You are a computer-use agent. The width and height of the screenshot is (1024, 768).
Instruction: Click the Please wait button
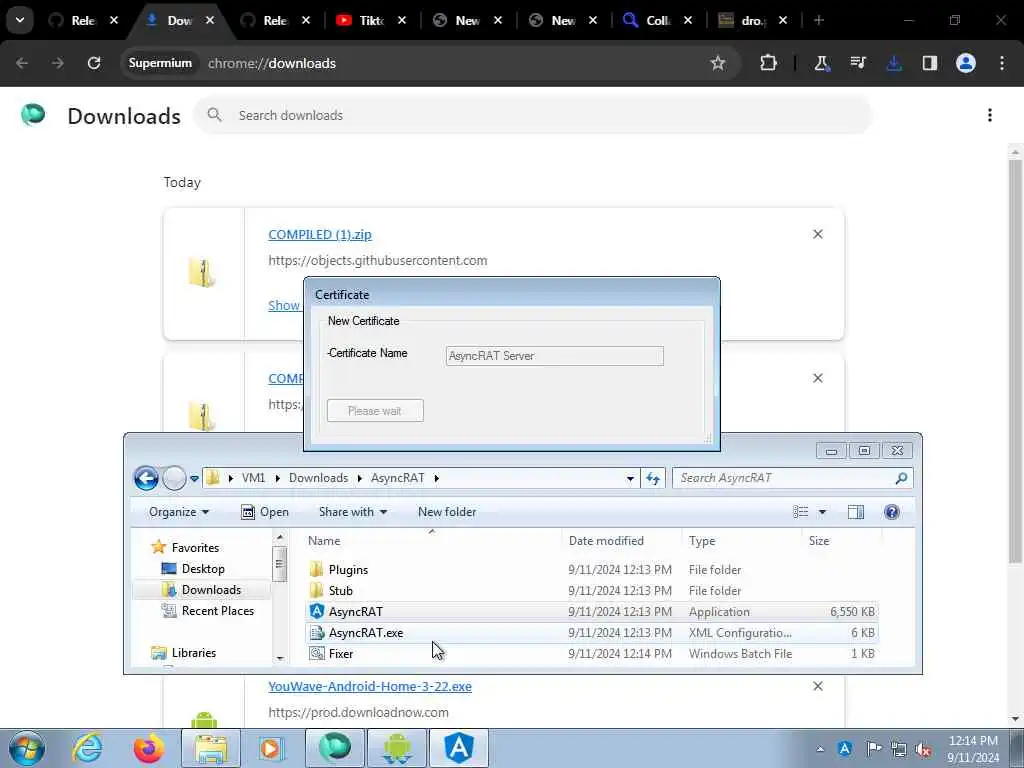(x=375, y=411)
